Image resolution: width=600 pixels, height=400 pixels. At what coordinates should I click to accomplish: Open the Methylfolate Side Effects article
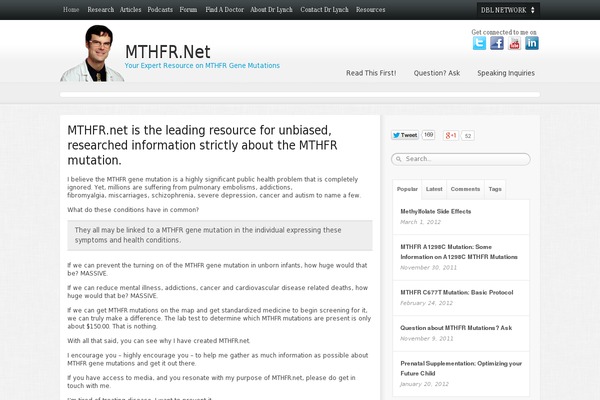point(435,212)
